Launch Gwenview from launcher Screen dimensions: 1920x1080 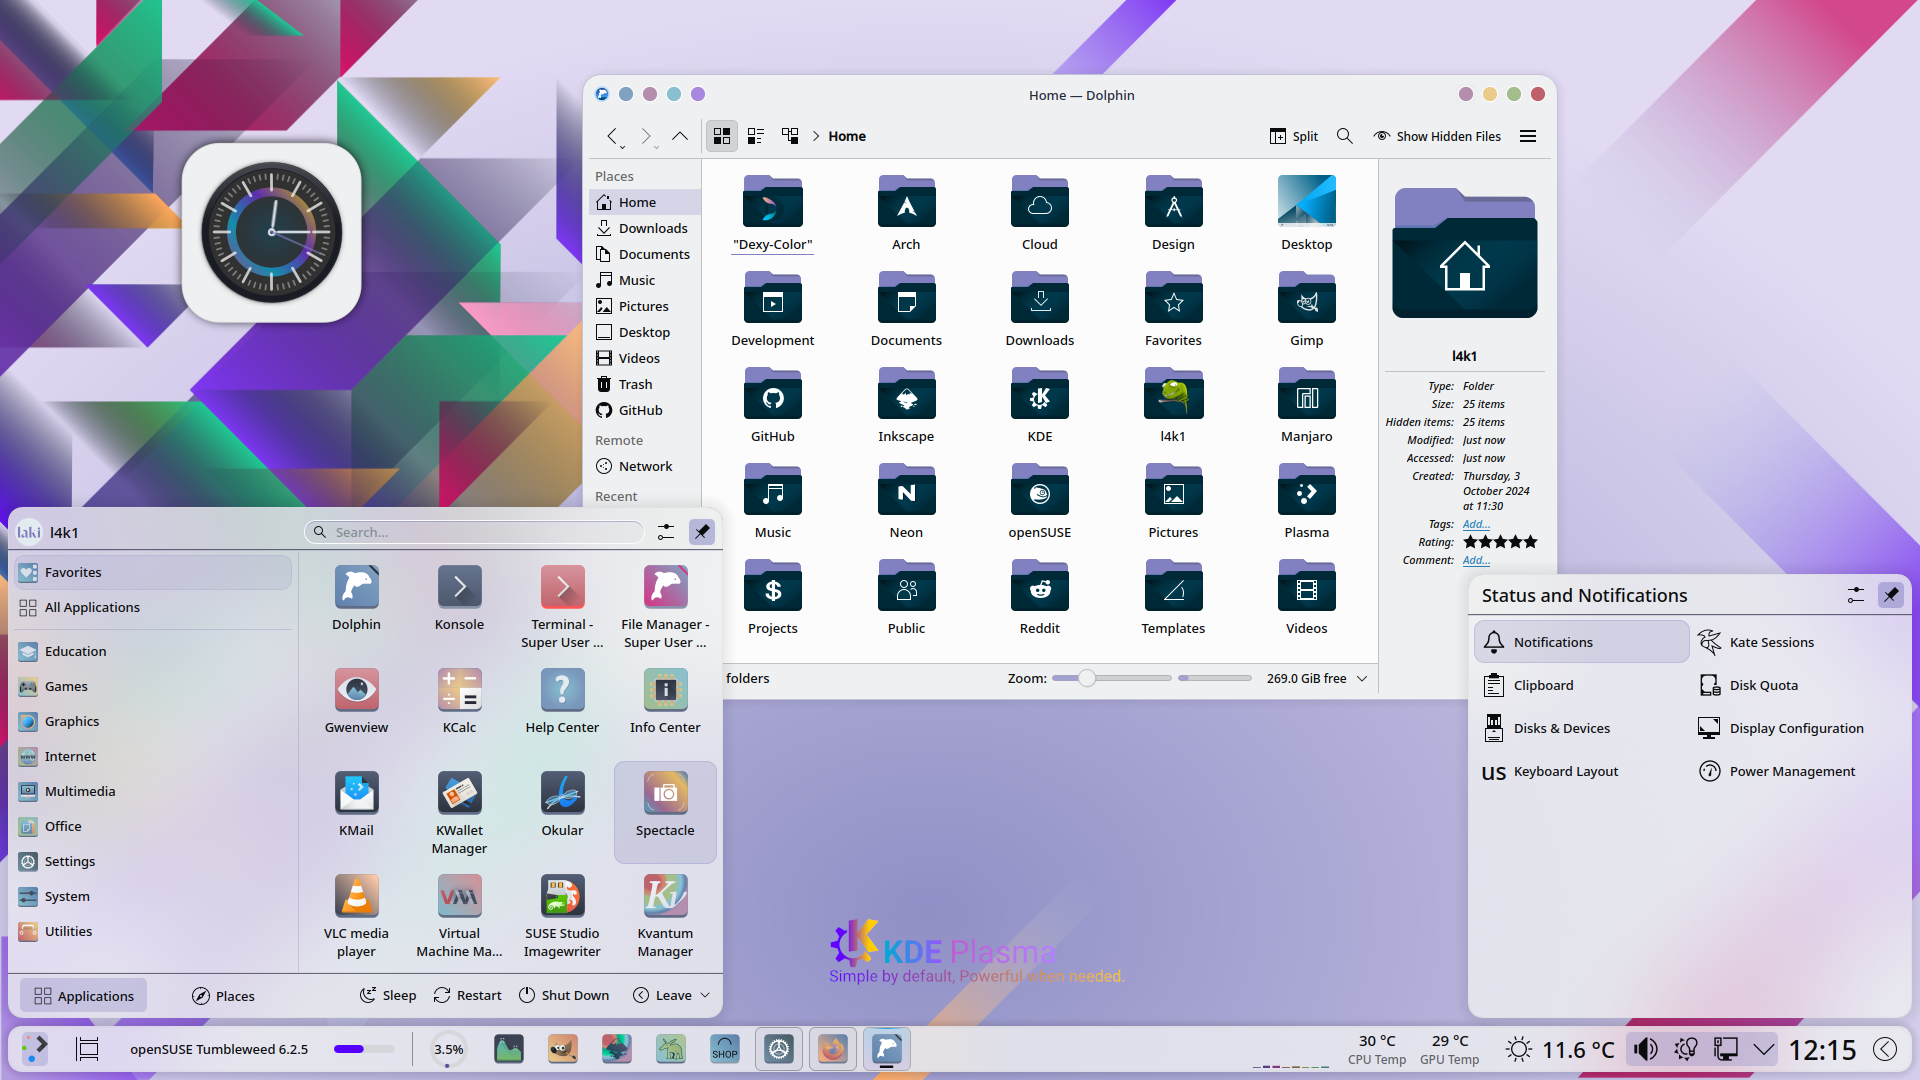pyautogui.click(x=356, y=702)
